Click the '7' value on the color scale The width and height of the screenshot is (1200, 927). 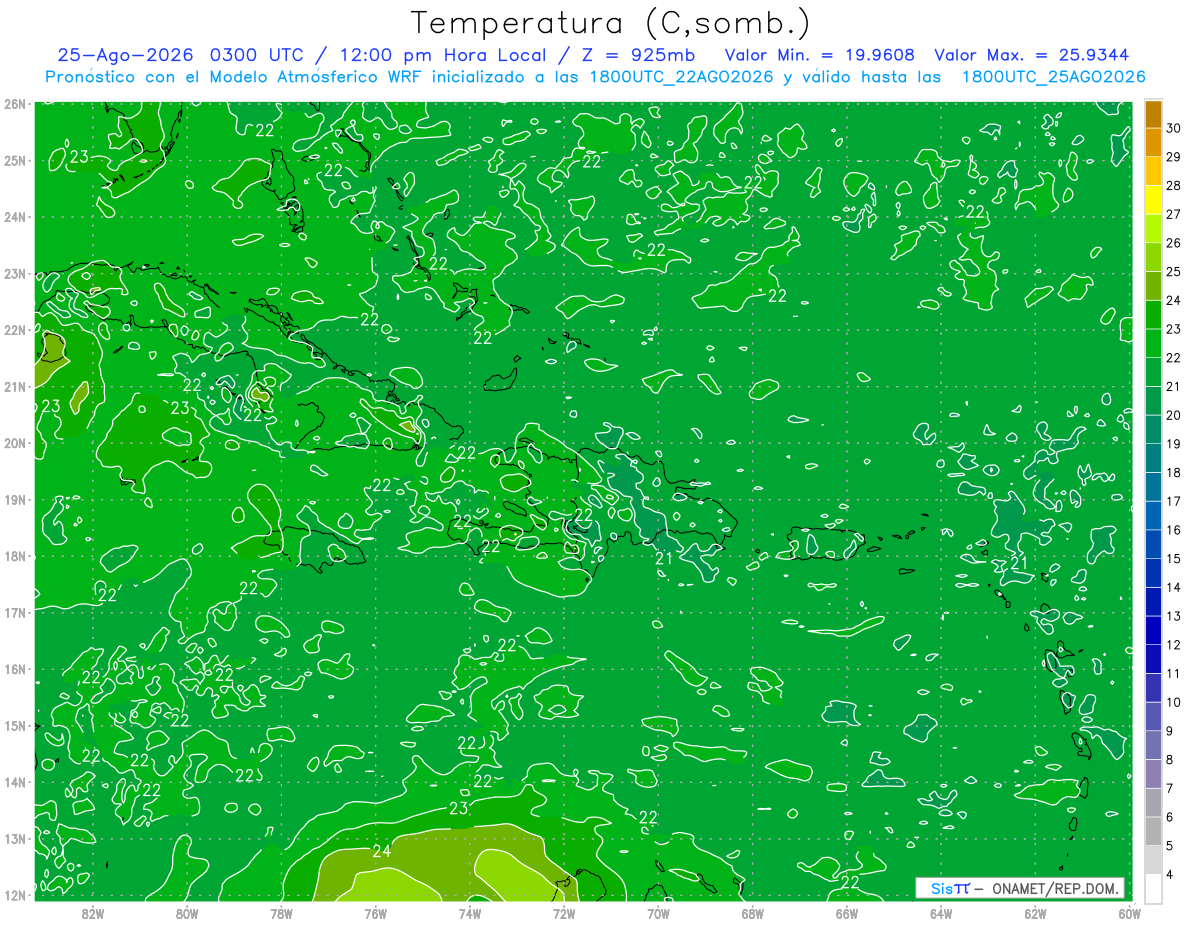[x=1170, y=788]
